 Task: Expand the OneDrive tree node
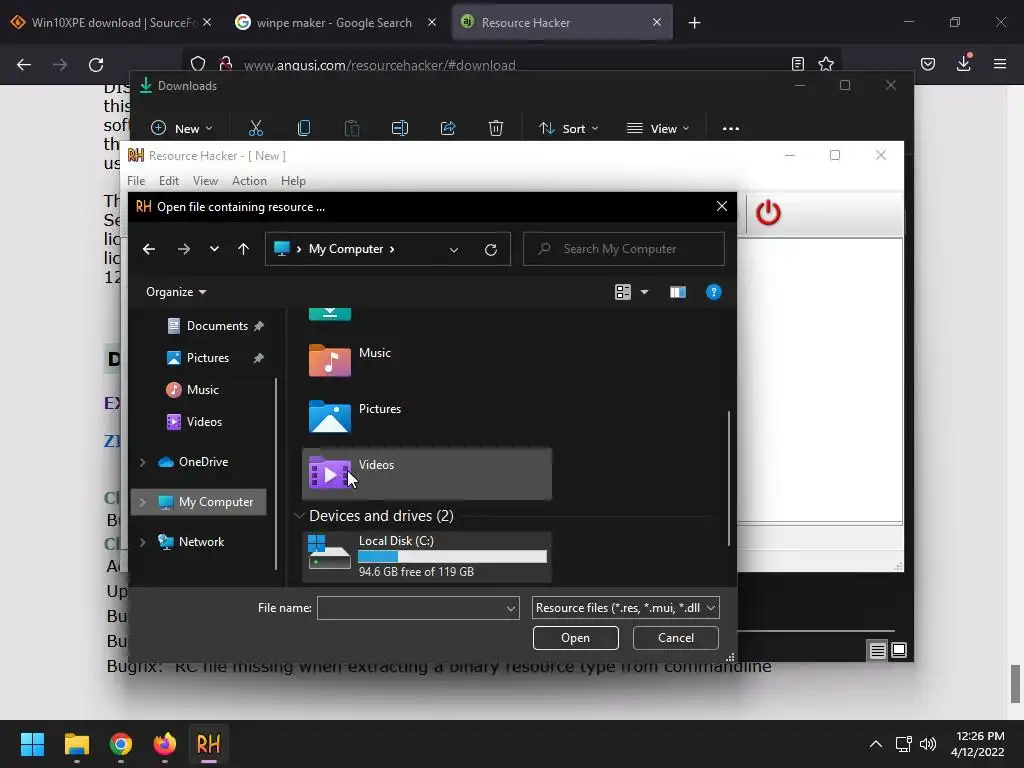(142, 462)
